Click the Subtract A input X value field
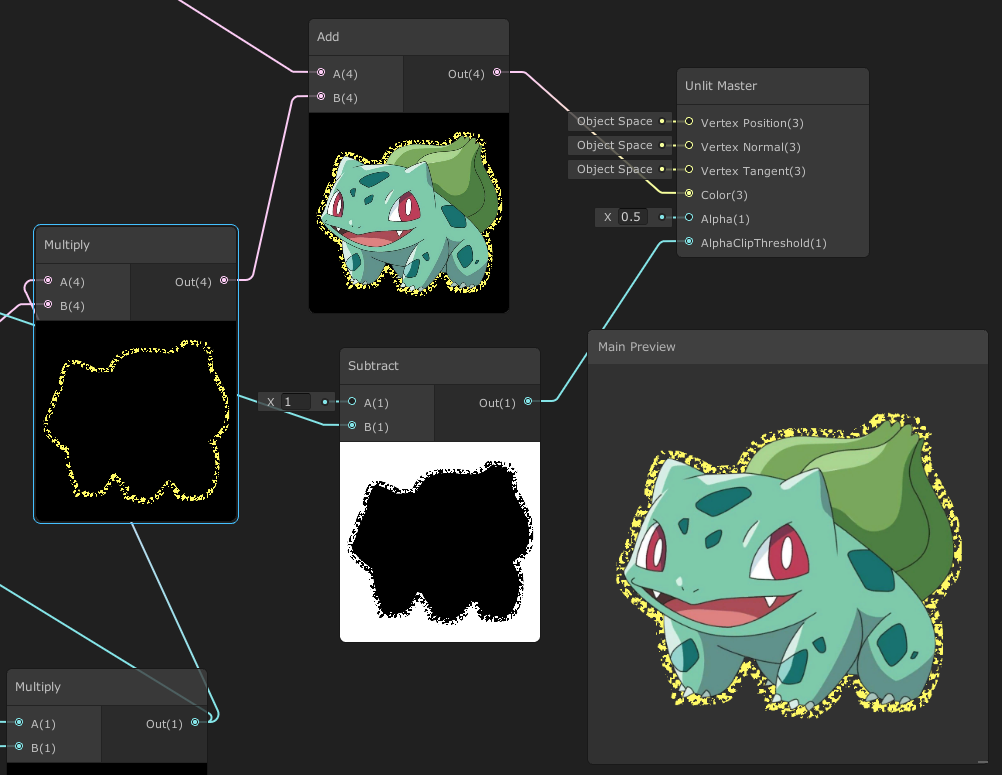This screenshot has width=1002, height=775. pos(295,402)
